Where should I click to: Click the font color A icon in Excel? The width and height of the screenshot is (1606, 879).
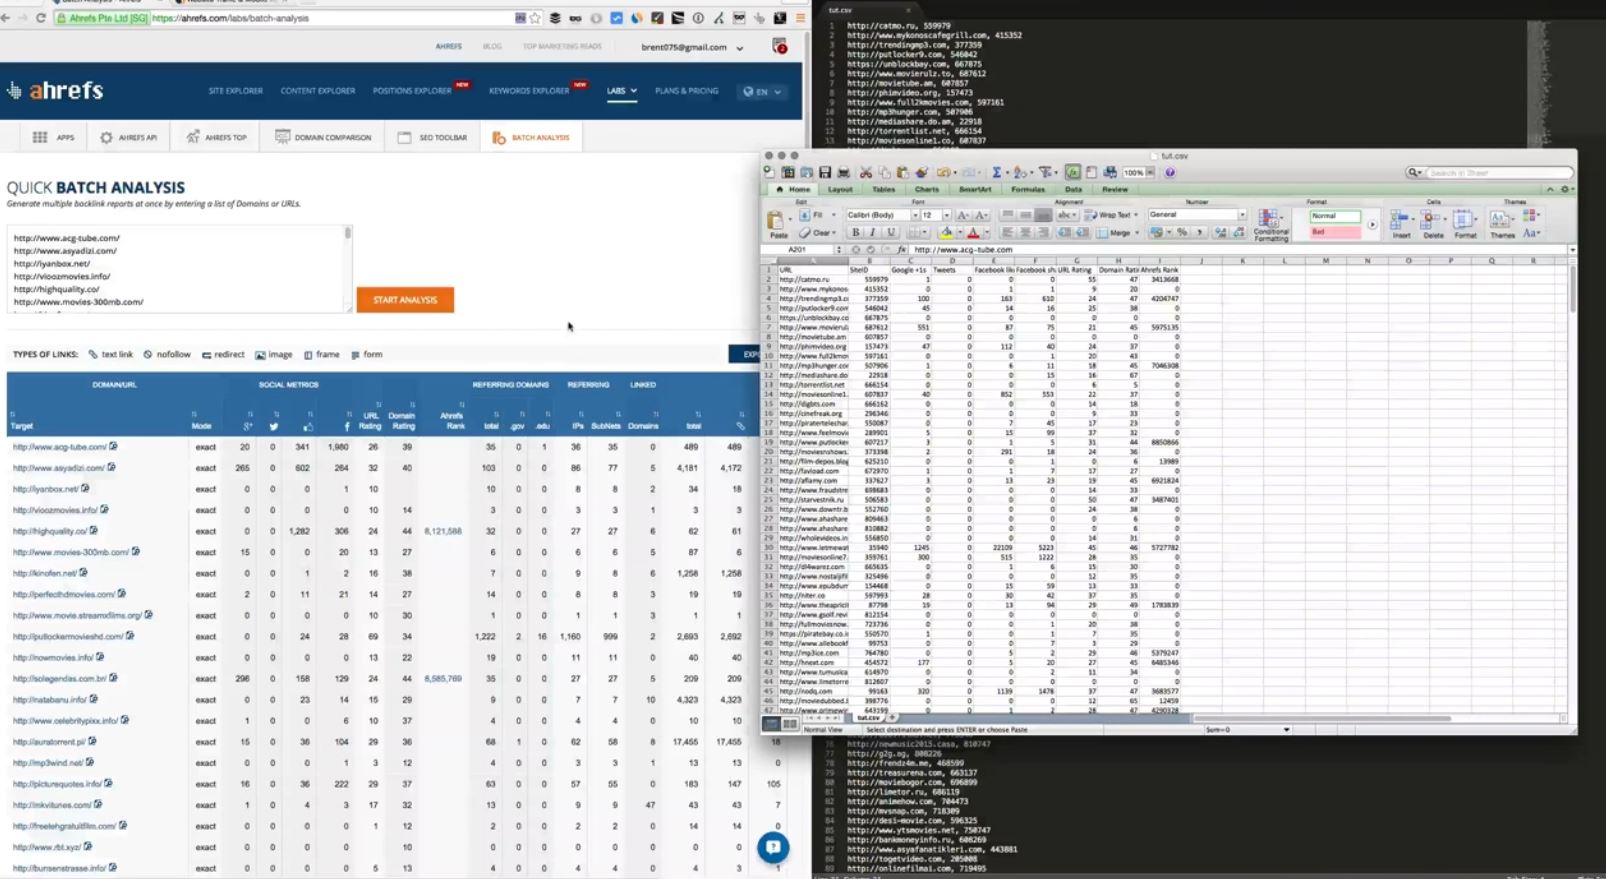click(x=972, y=233)
